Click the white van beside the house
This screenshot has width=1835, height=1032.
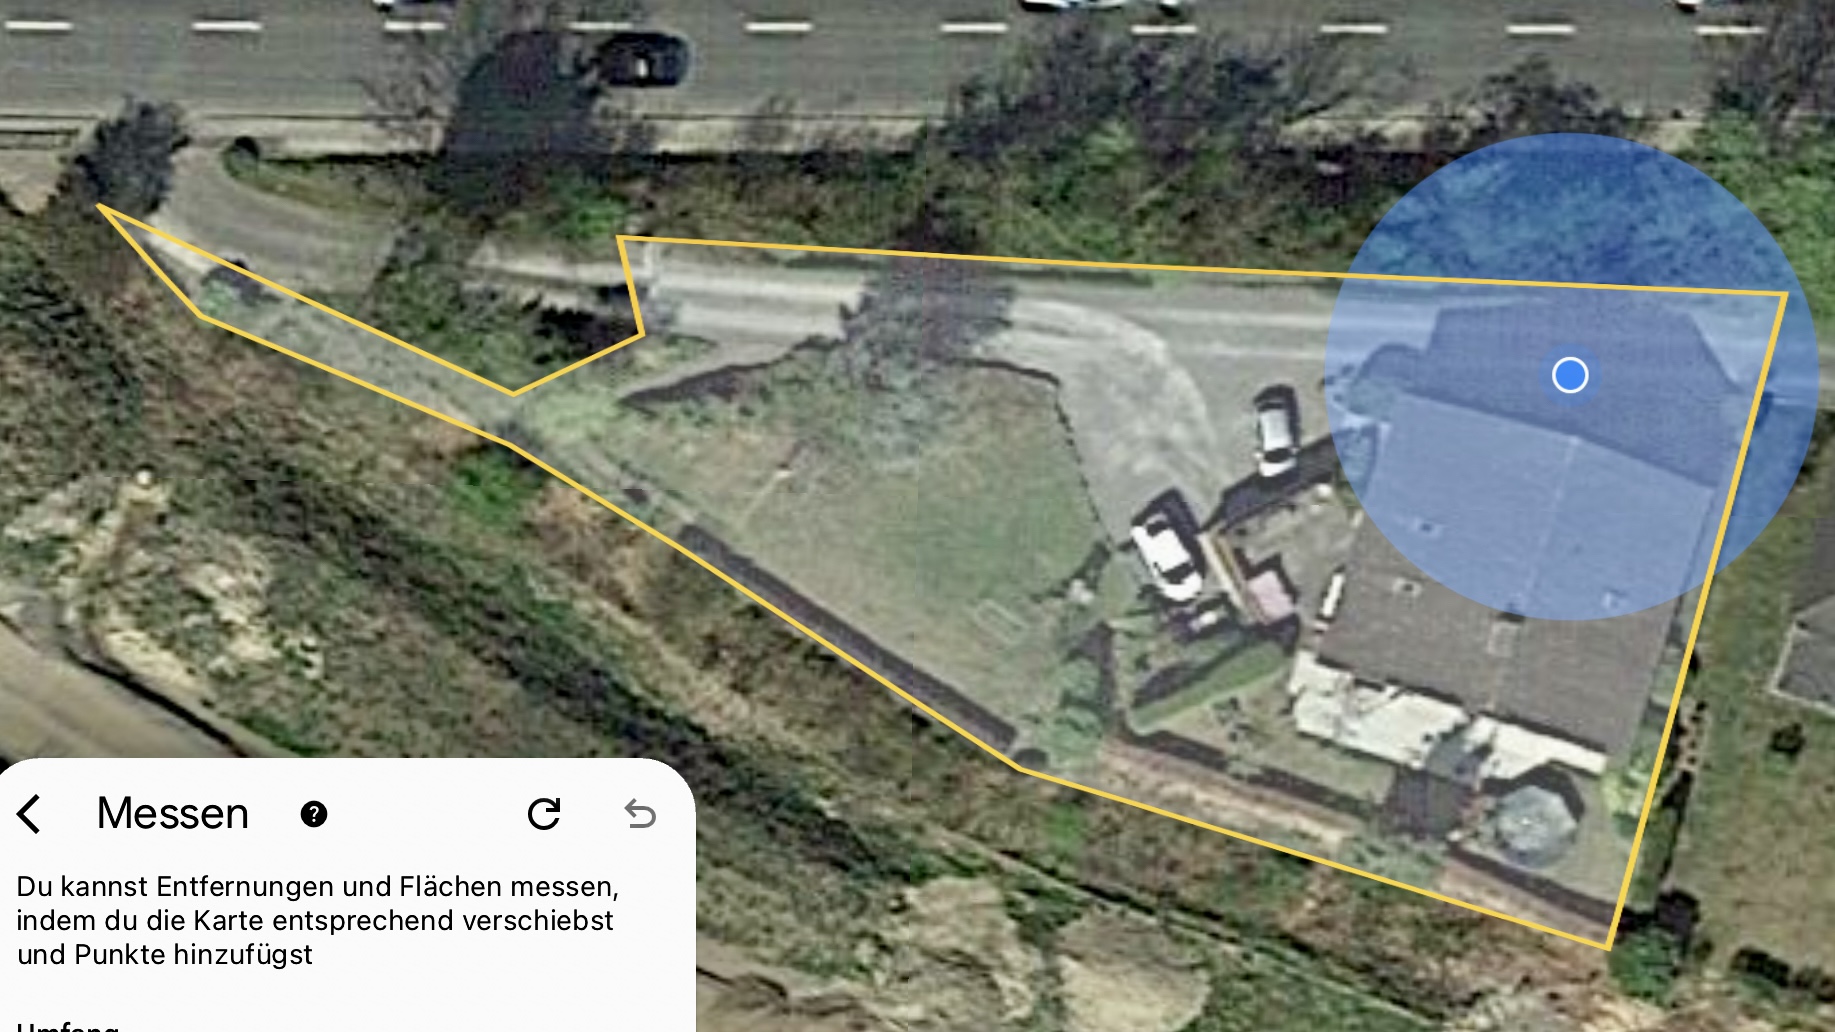(1167, 548)
